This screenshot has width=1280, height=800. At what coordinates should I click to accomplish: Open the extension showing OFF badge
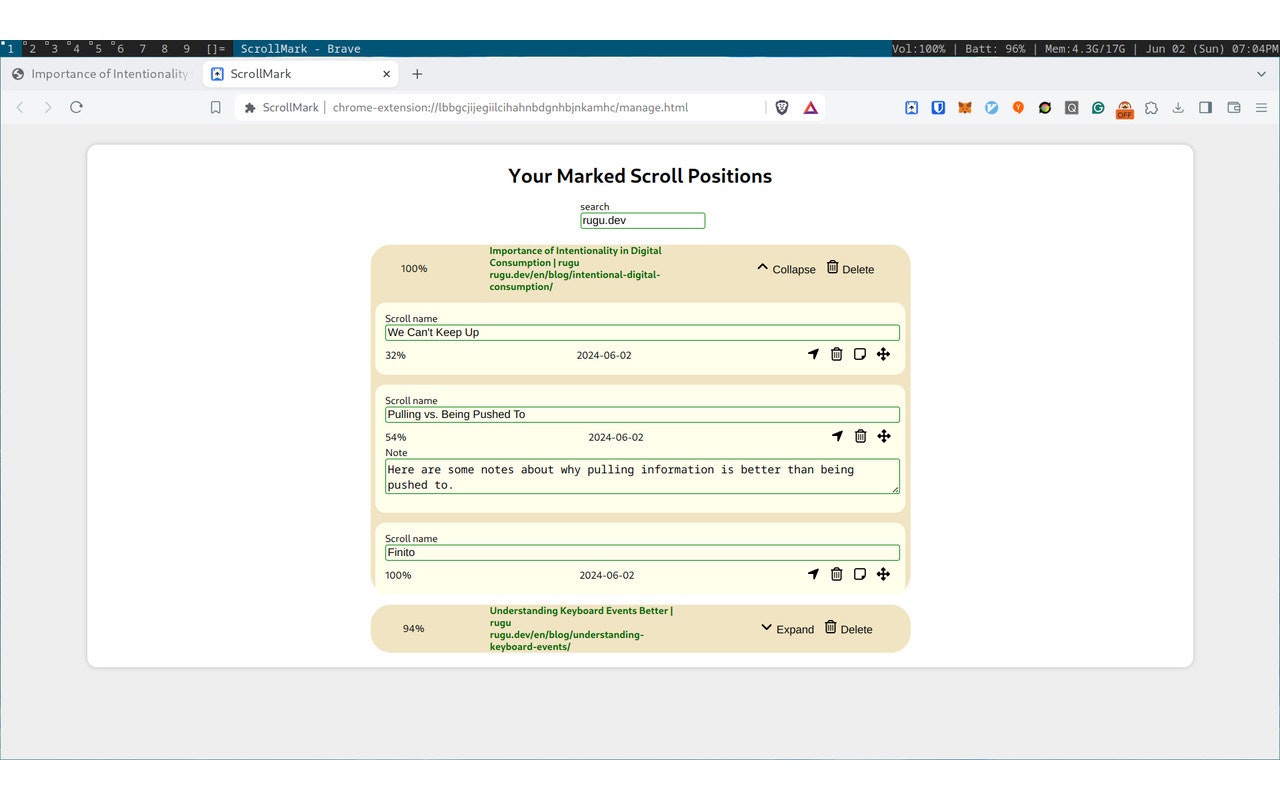coord(1125,109)
